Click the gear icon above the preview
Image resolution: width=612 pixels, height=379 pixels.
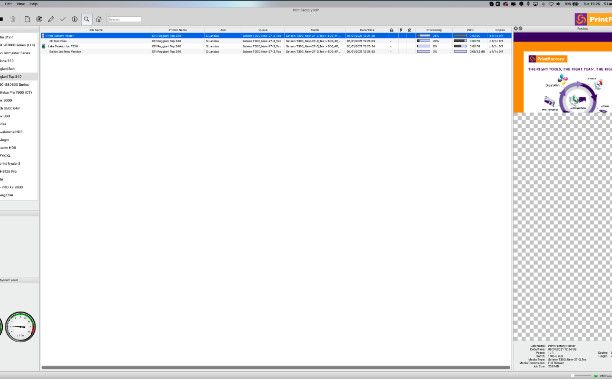point(516,28)
